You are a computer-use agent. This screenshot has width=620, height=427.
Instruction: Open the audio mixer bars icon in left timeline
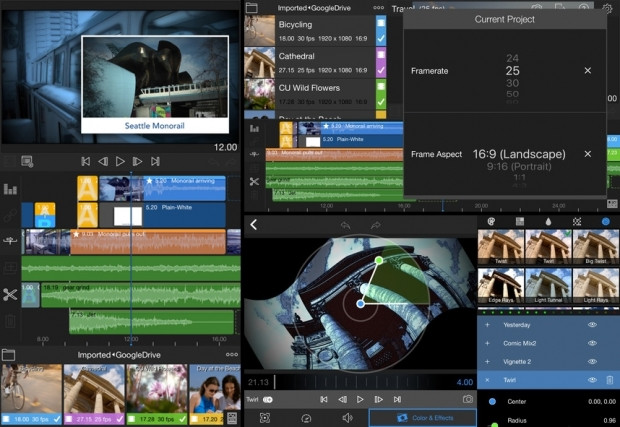(x=10, y=189)
